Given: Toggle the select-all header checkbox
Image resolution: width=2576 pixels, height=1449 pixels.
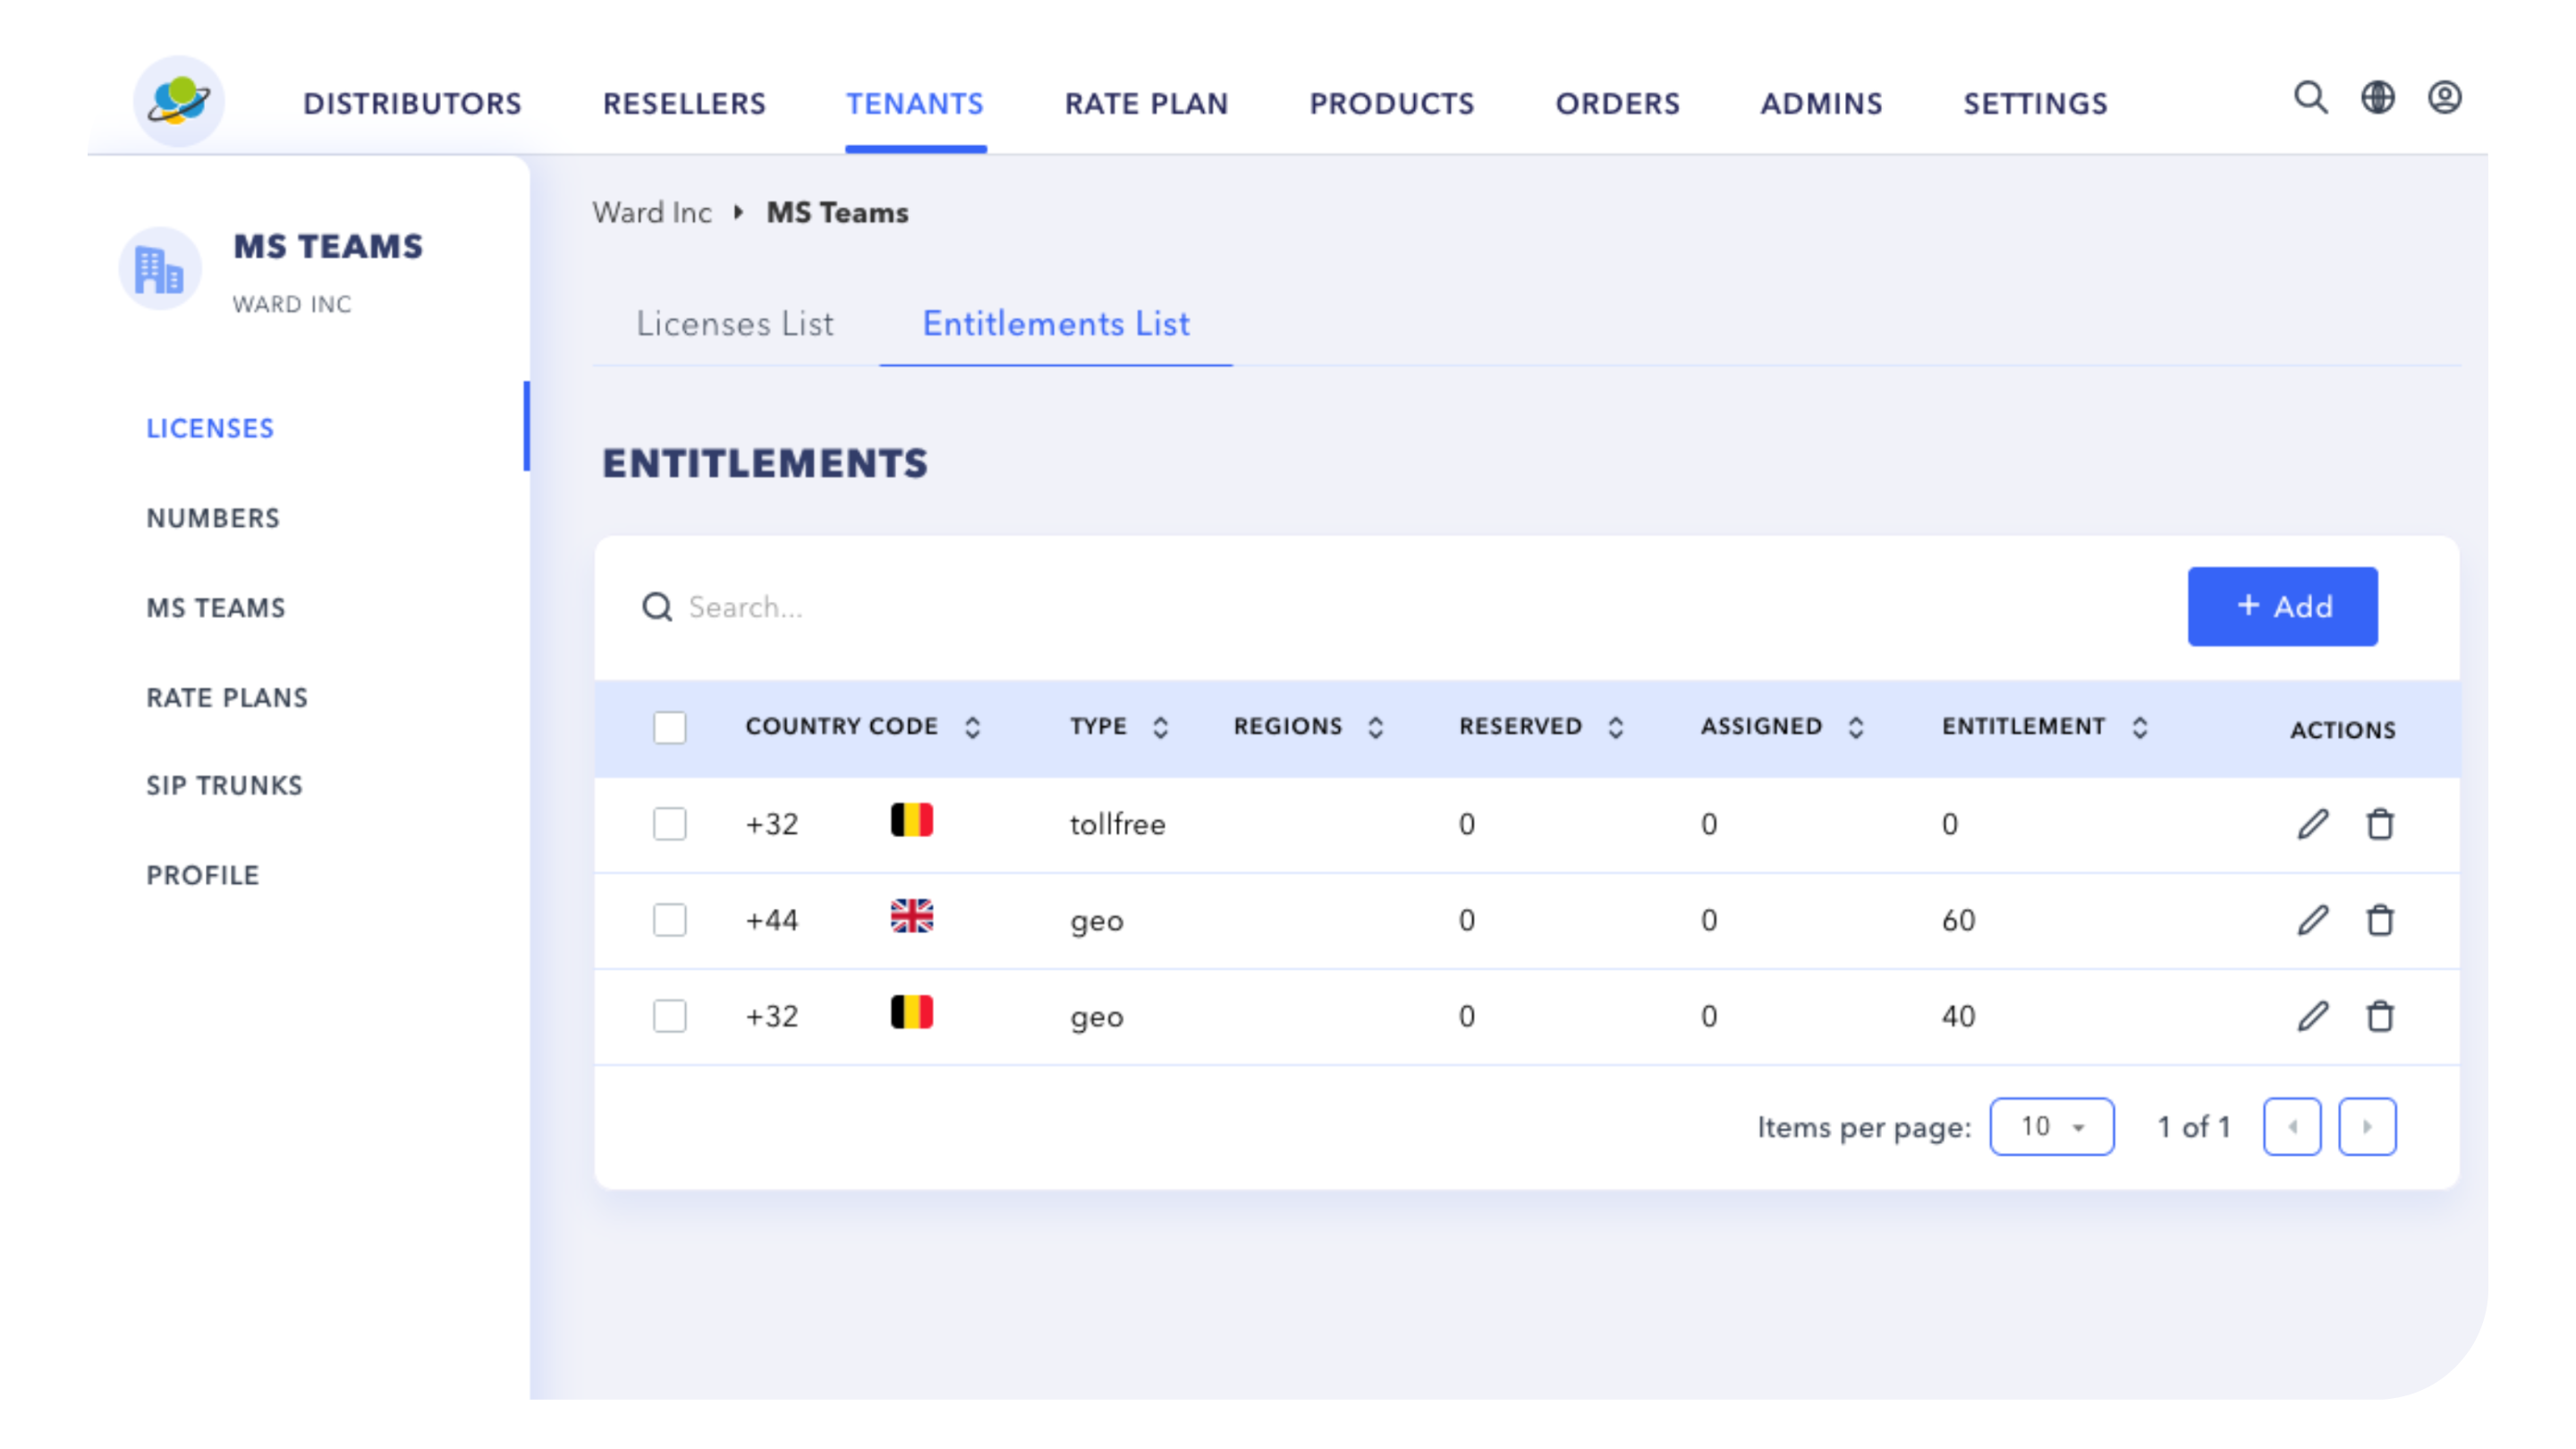Looking at the screenshot, I should coord(670,727).
